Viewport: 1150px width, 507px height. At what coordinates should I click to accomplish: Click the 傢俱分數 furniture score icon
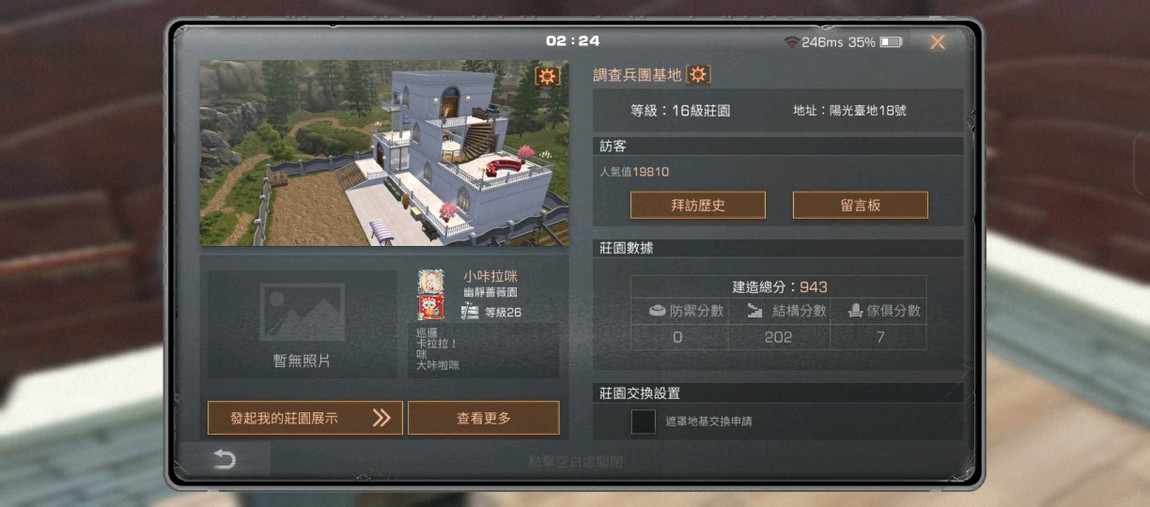coord(854,311)
